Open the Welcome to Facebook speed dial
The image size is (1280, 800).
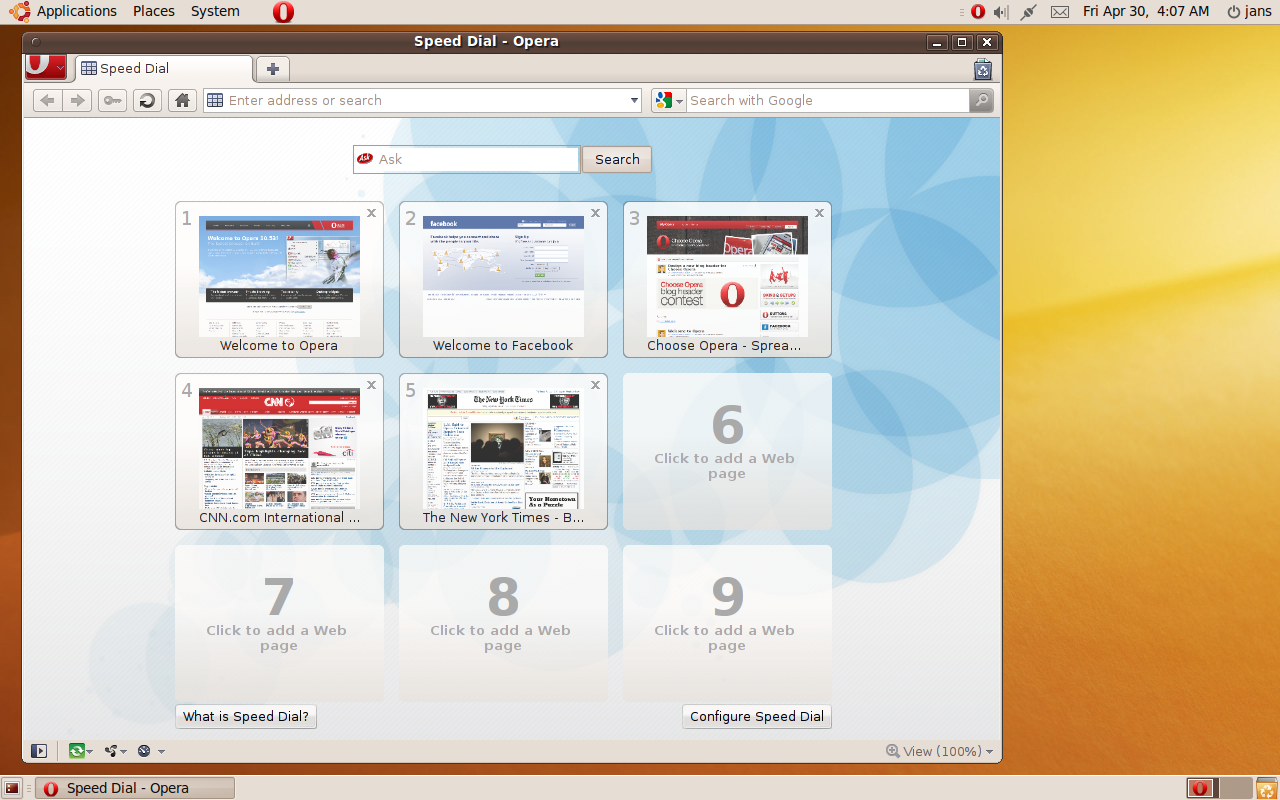(503, 279)
